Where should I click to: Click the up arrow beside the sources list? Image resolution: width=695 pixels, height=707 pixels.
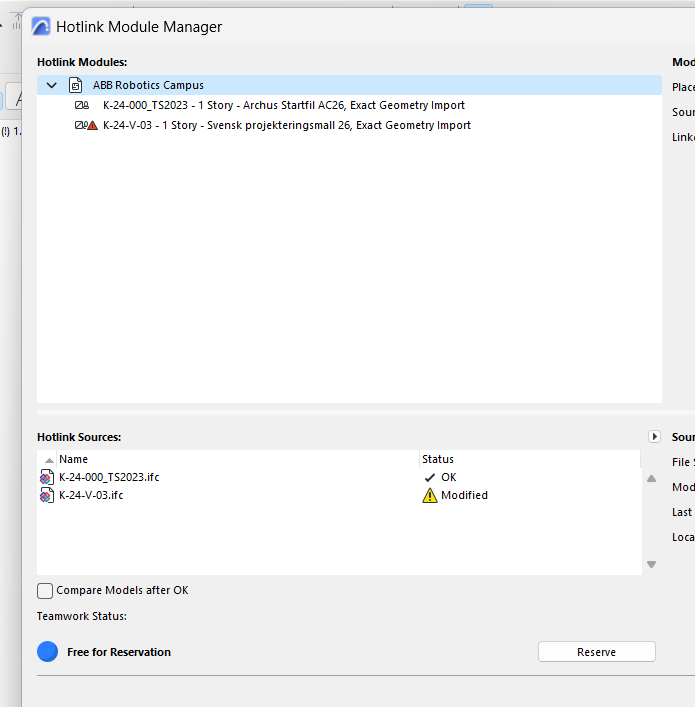pyautogui.click(x=652, y=478)
